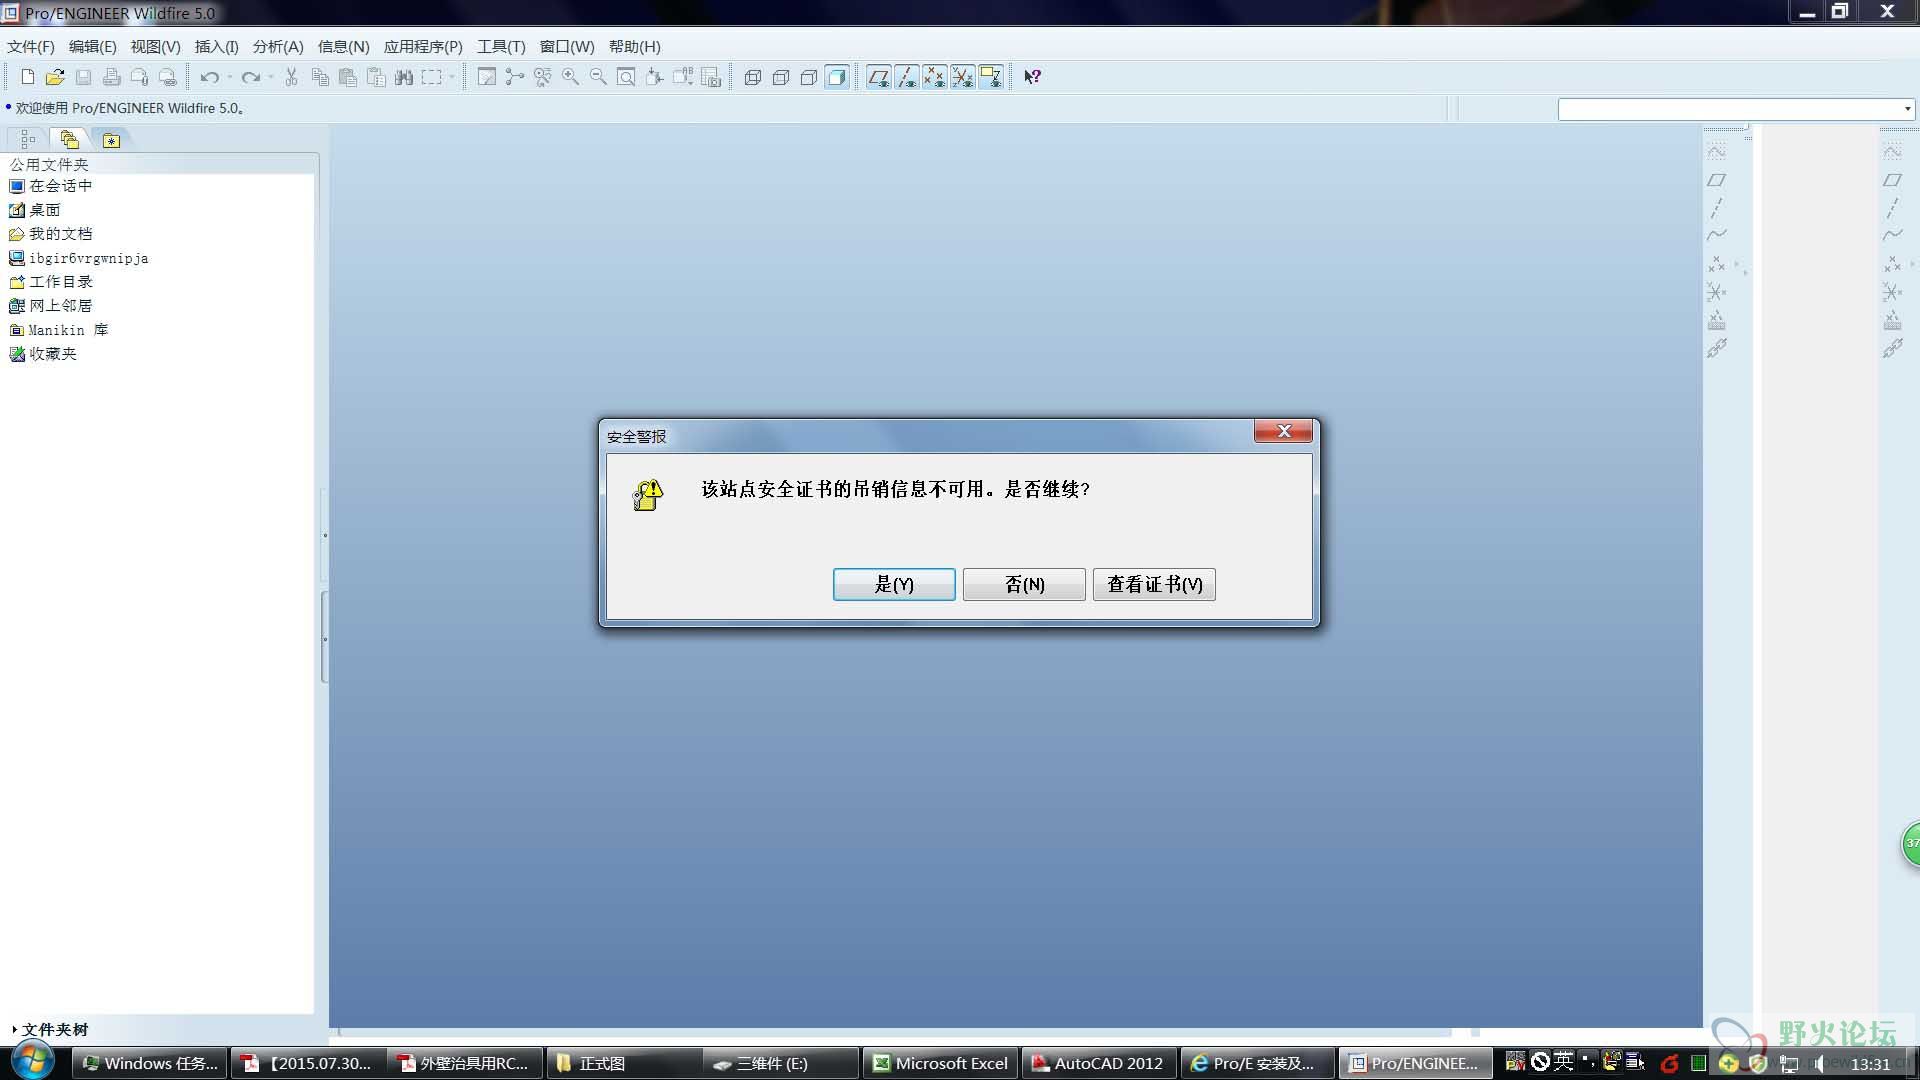This screenshot has height=1080, width=1920.
Task: Click the Refit view icon
Action: click(626, 77)
